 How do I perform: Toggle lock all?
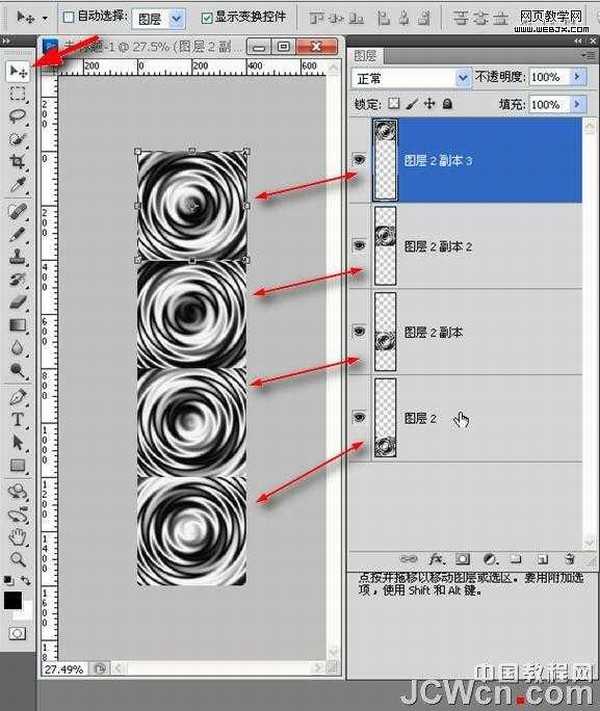(447, 104)
